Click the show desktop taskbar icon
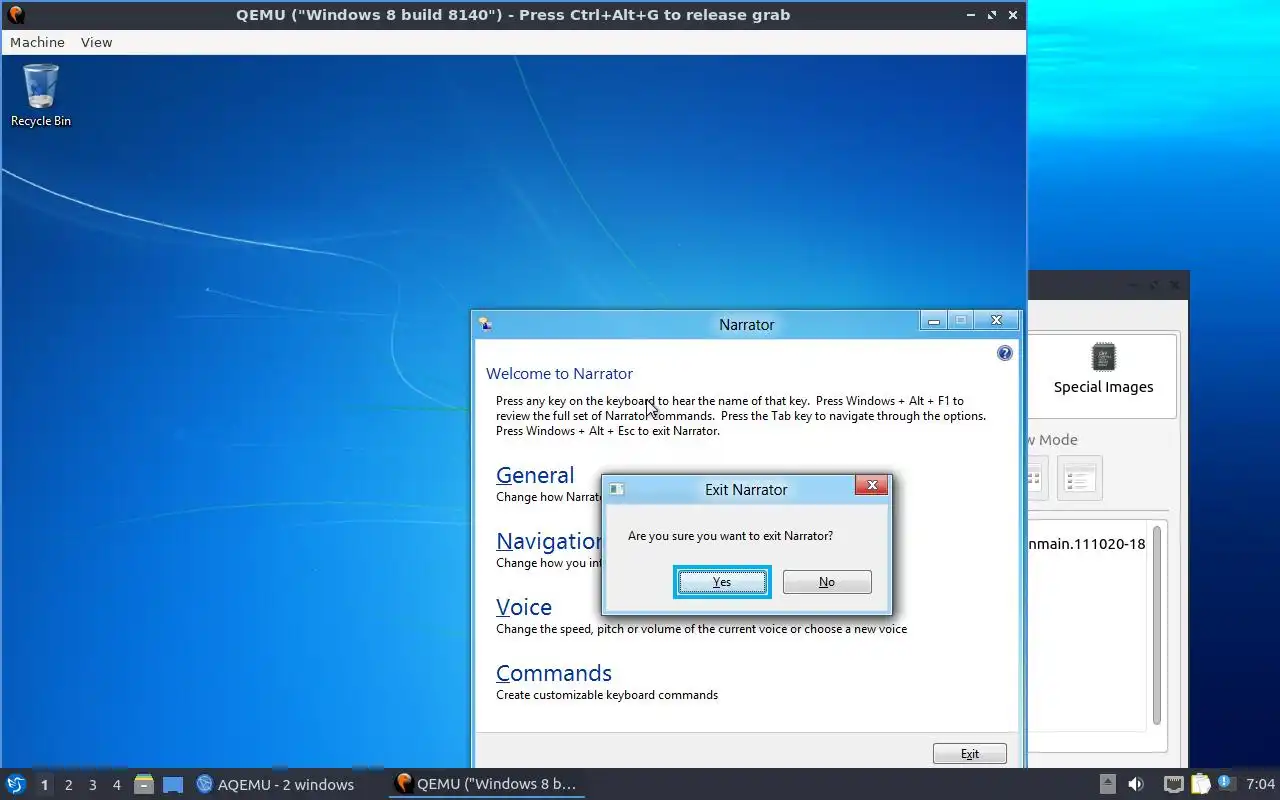1280x800 pixels. point(173,785)
